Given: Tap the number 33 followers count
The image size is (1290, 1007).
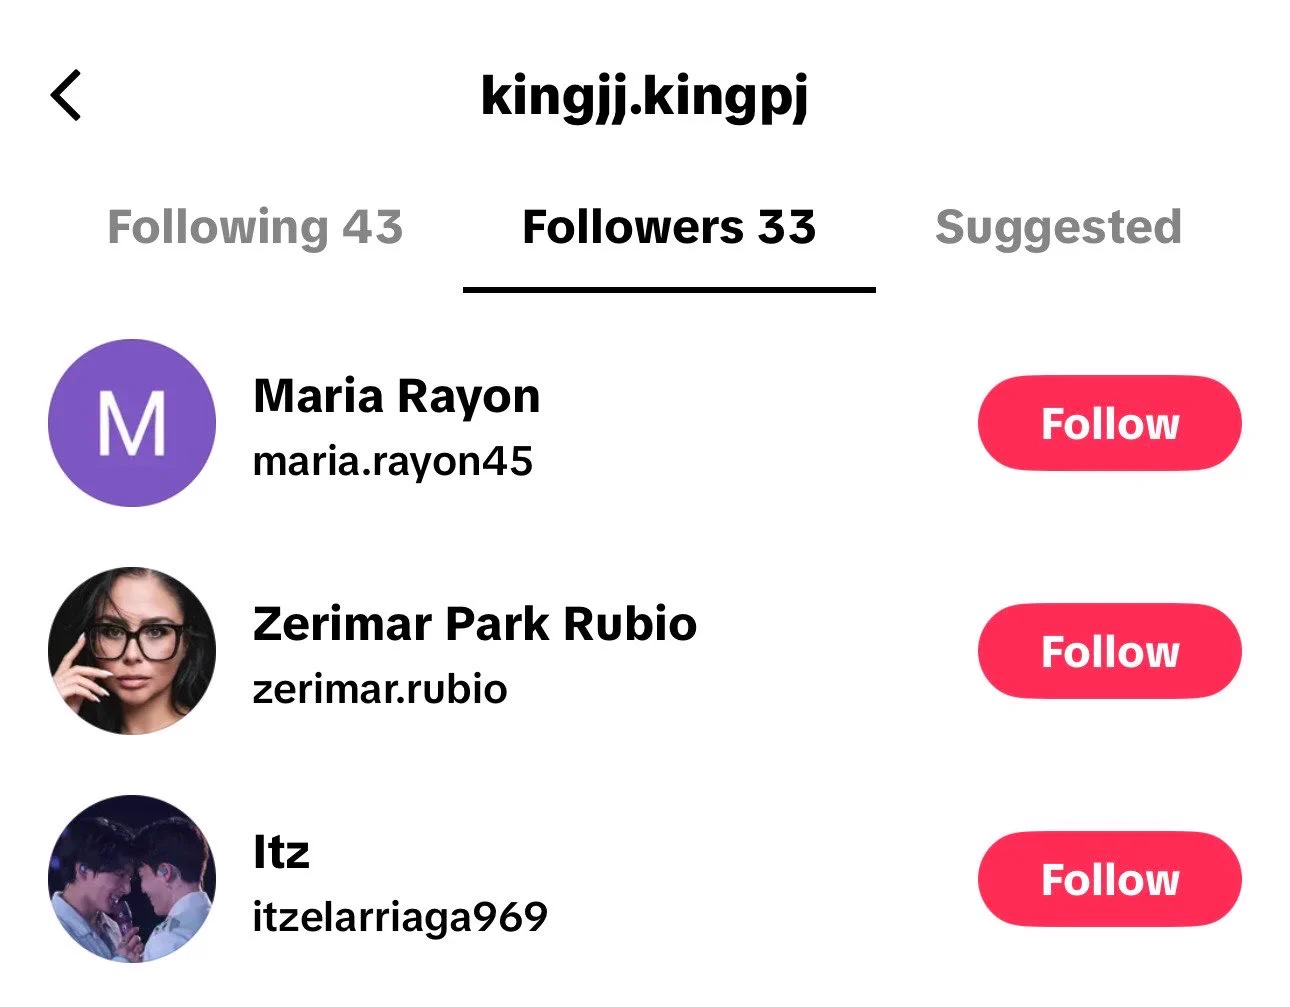Looking at the screenshot, I should click(787, 228).
